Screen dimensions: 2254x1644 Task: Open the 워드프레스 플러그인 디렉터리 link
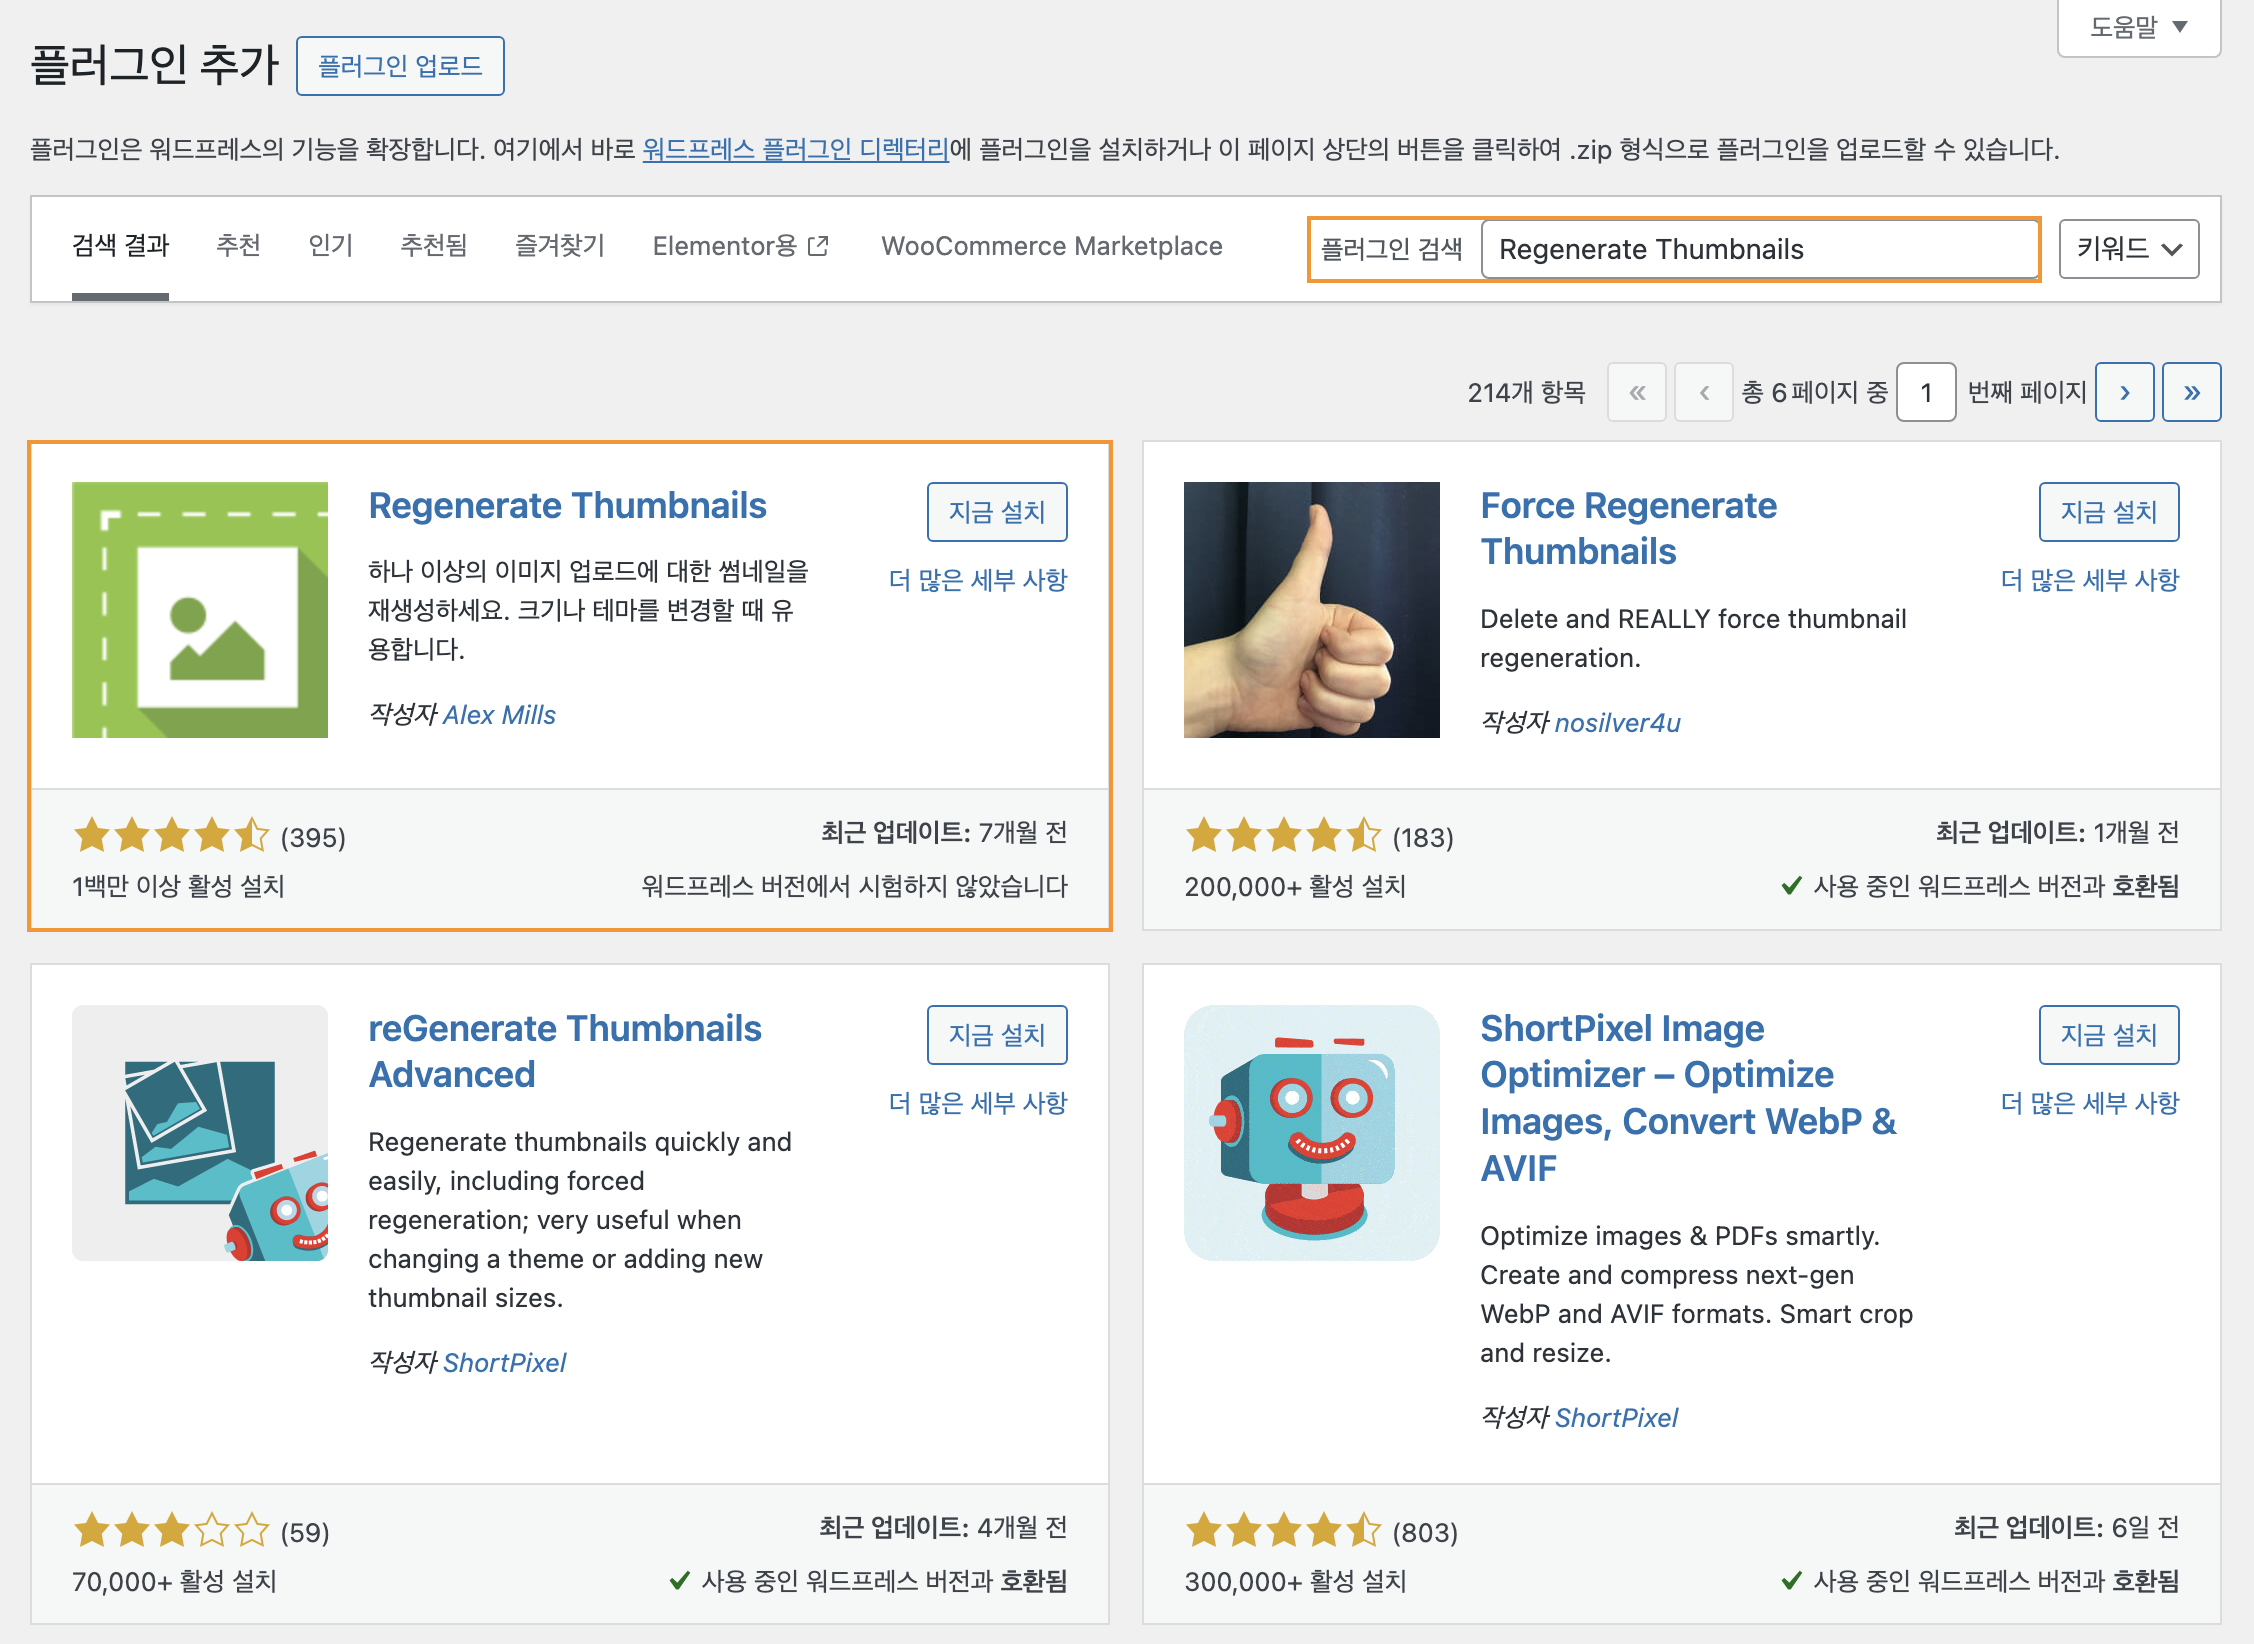tap(795, 150)
